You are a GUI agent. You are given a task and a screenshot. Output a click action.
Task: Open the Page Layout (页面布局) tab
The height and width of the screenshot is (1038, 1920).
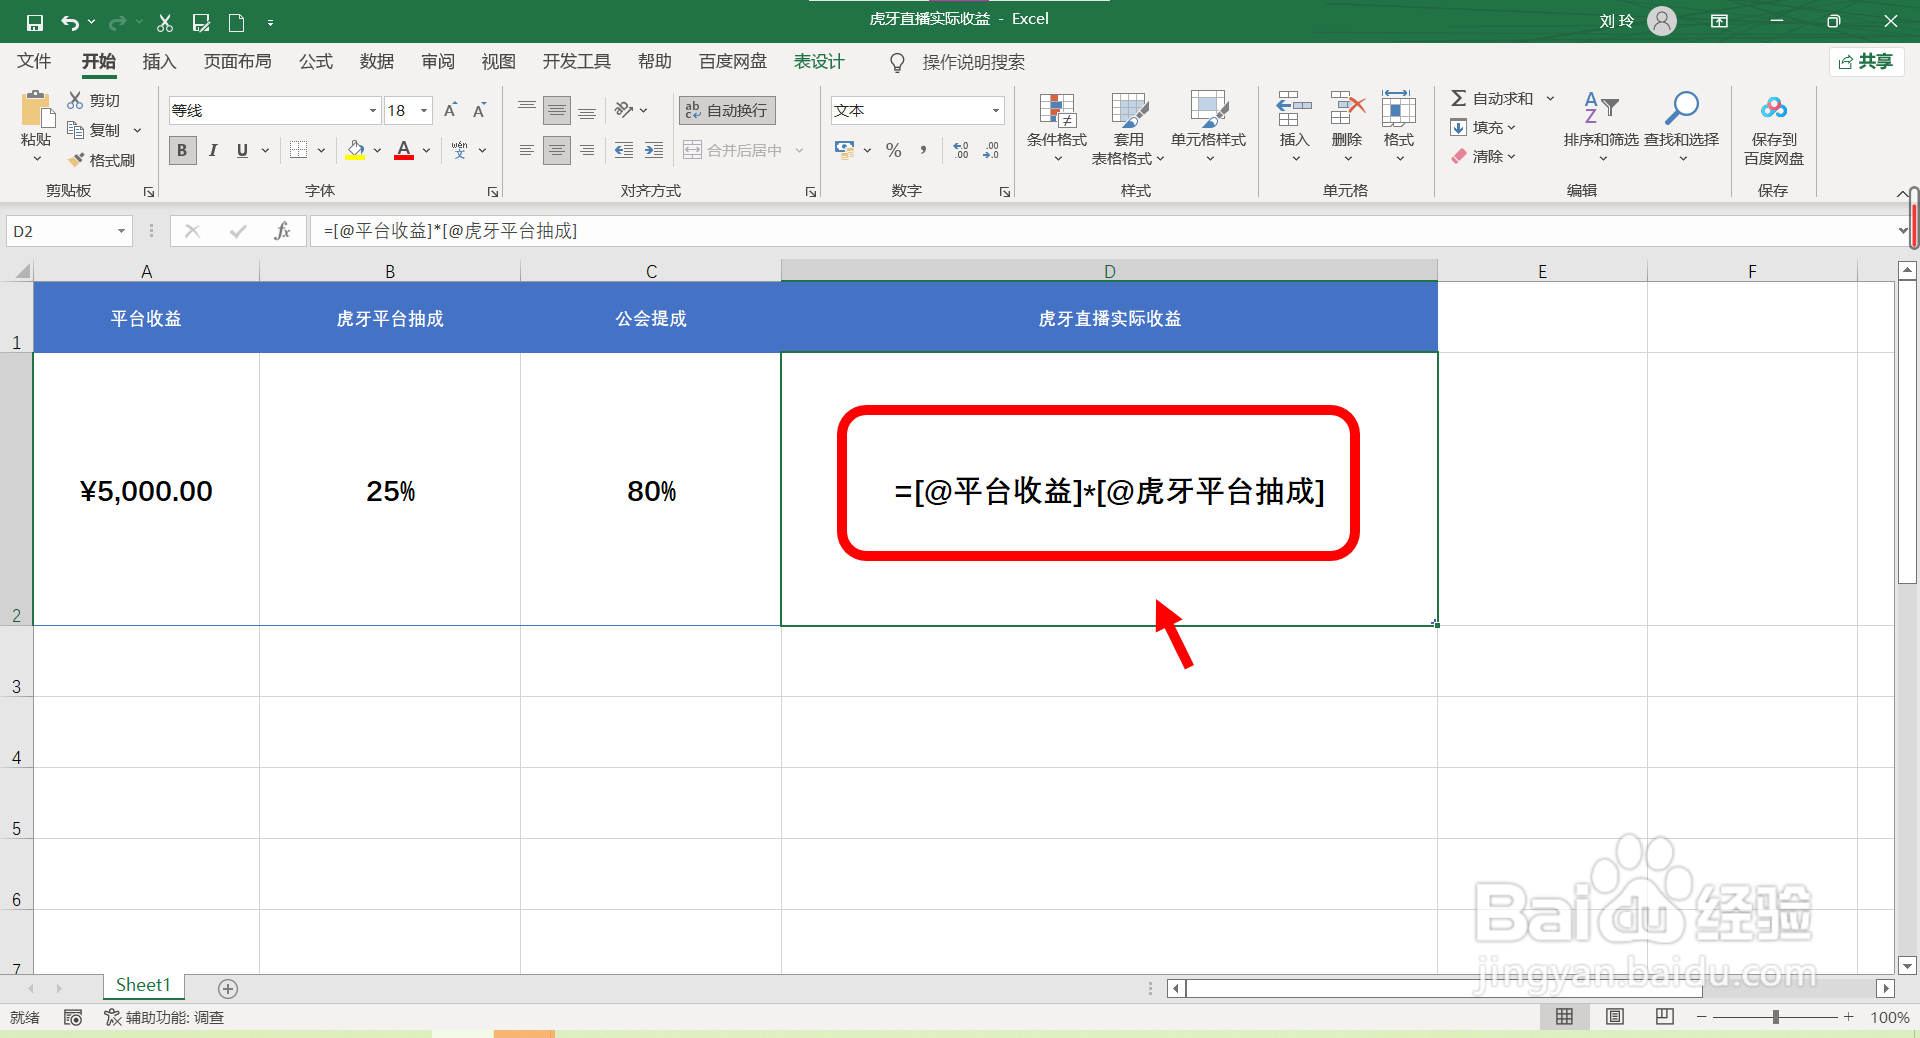coord(238,62)
